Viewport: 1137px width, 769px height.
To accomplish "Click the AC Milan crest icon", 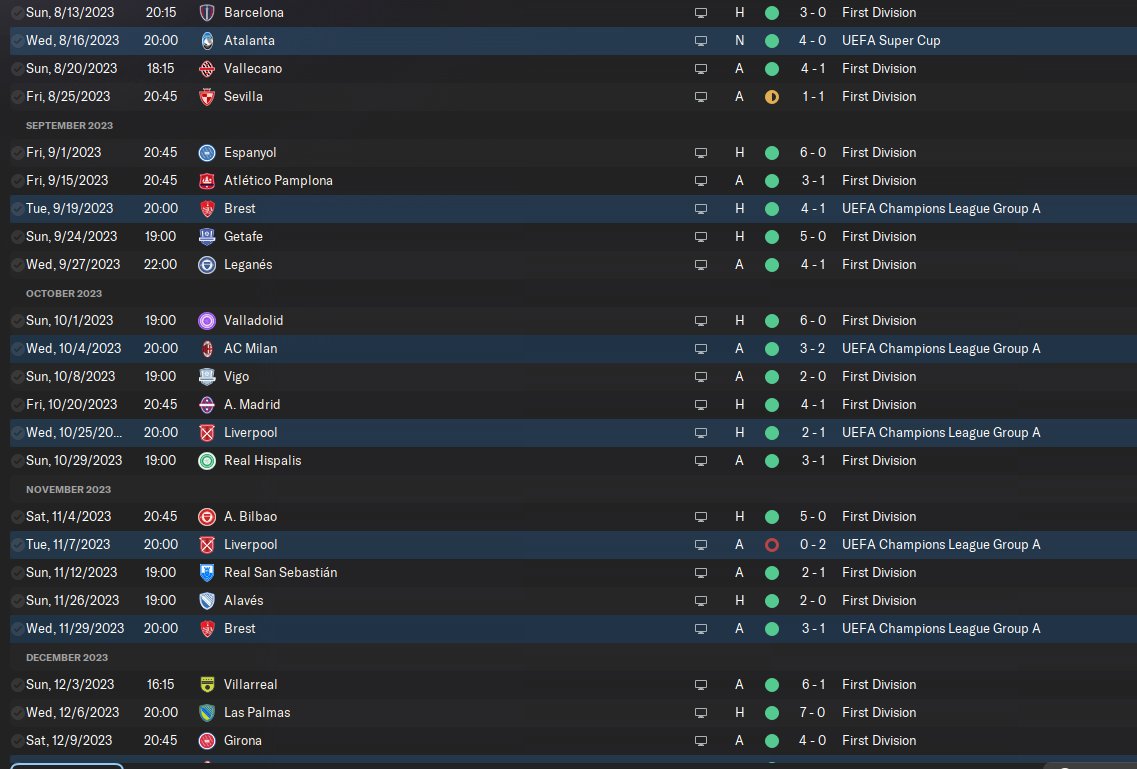I will (207, 349).
